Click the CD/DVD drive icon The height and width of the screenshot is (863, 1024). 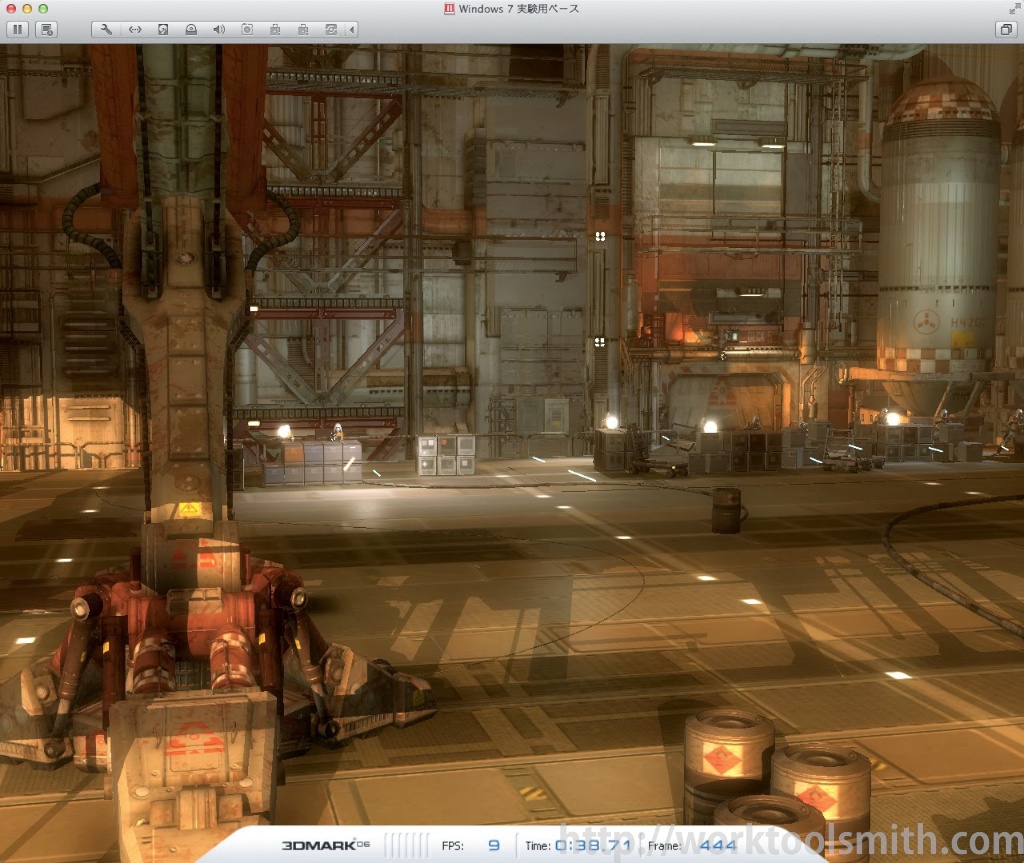[191, 29]
